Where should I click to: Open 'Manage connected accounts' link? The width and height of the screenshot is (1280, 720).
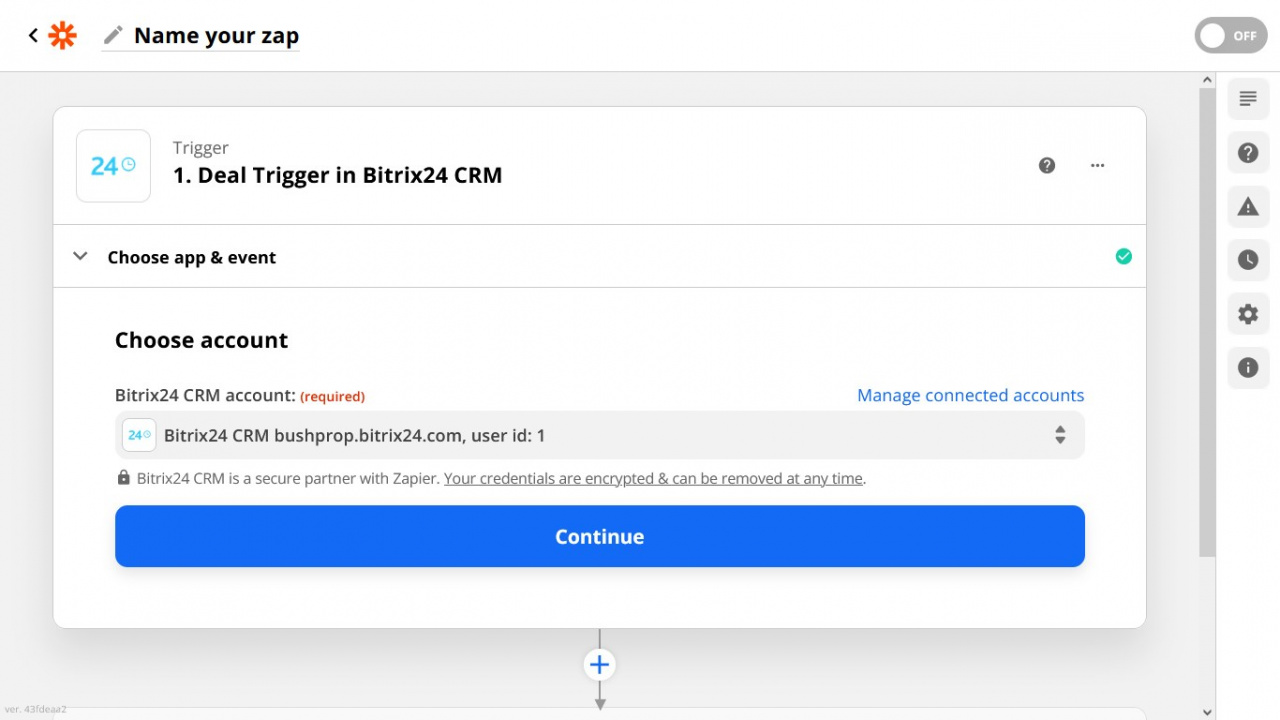coord(970,396)
